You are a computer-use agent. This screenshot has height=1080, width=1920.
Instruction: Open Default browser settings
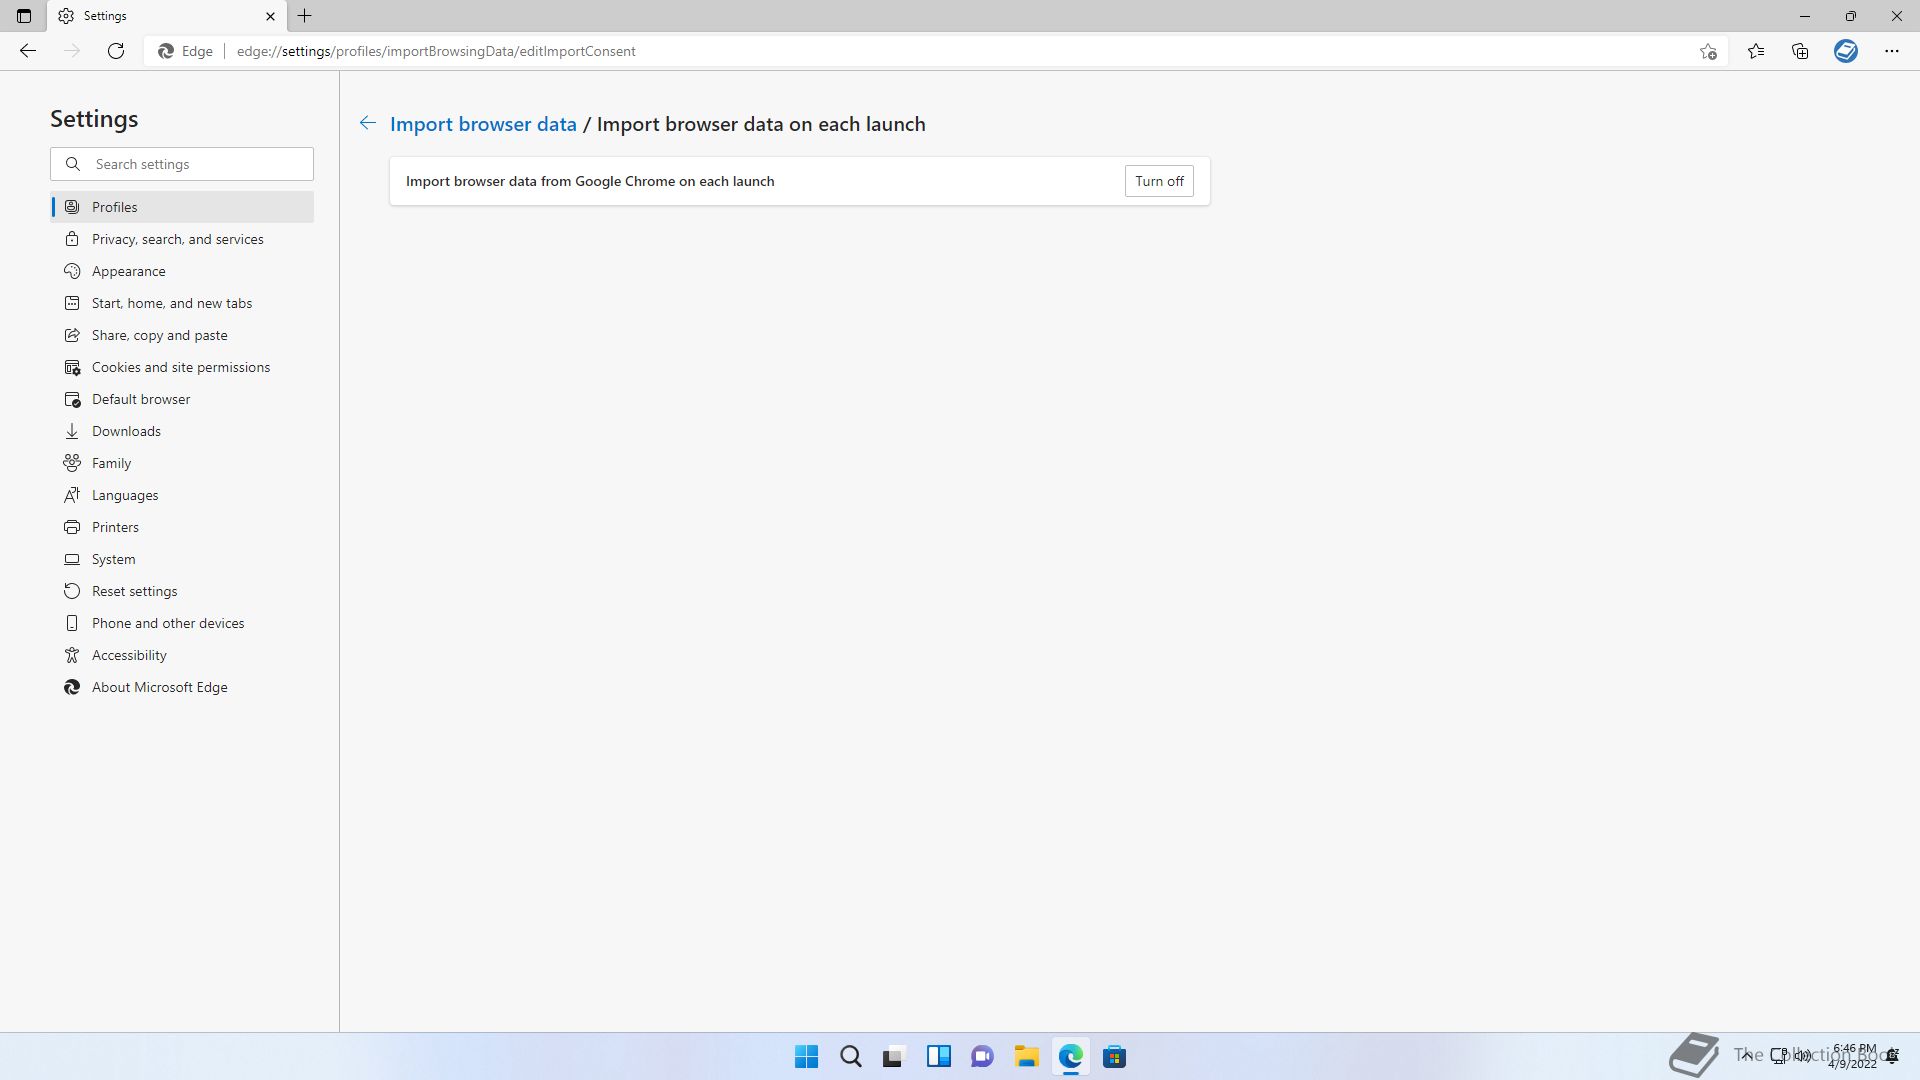(182, 399)
